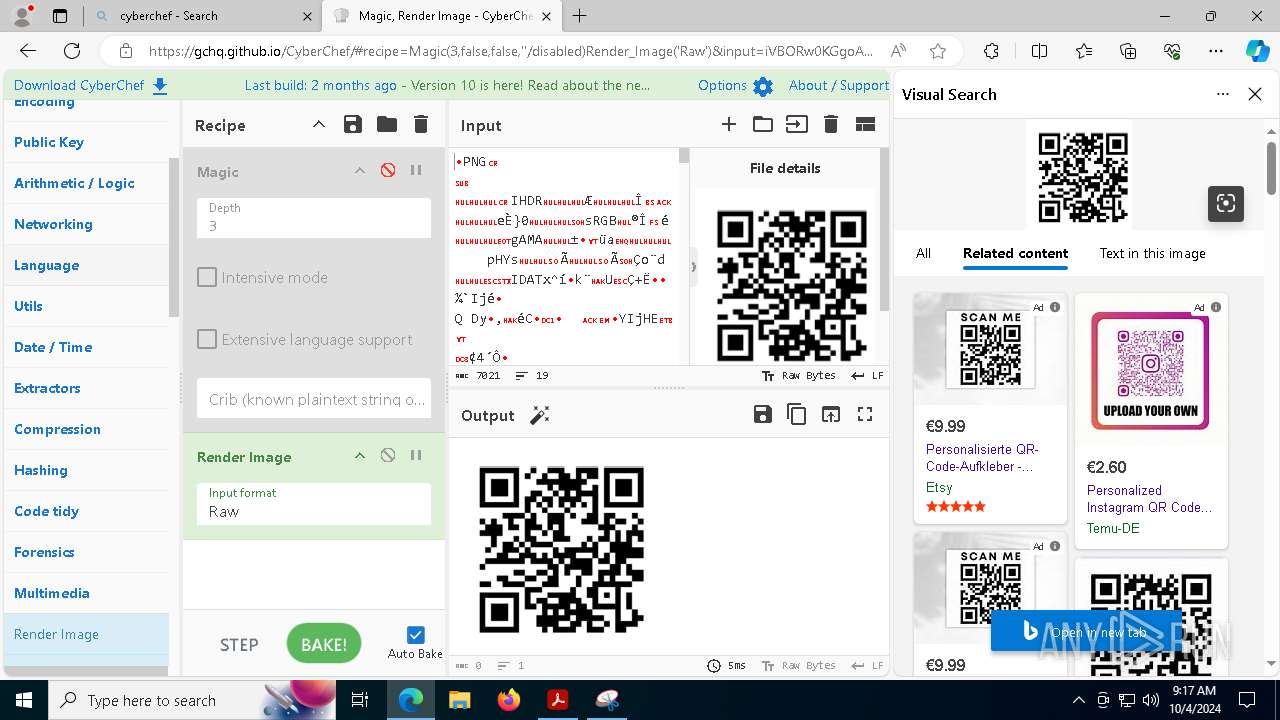Set a breakpoint on the Magic operation
1280x720 pixels.
pos(416,171)
